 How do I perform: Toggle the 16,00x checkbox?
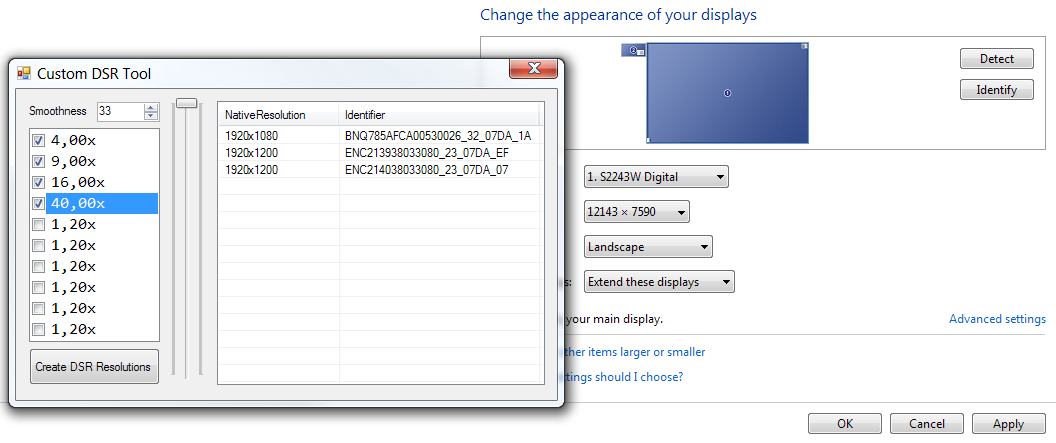[x=38, y=182]
